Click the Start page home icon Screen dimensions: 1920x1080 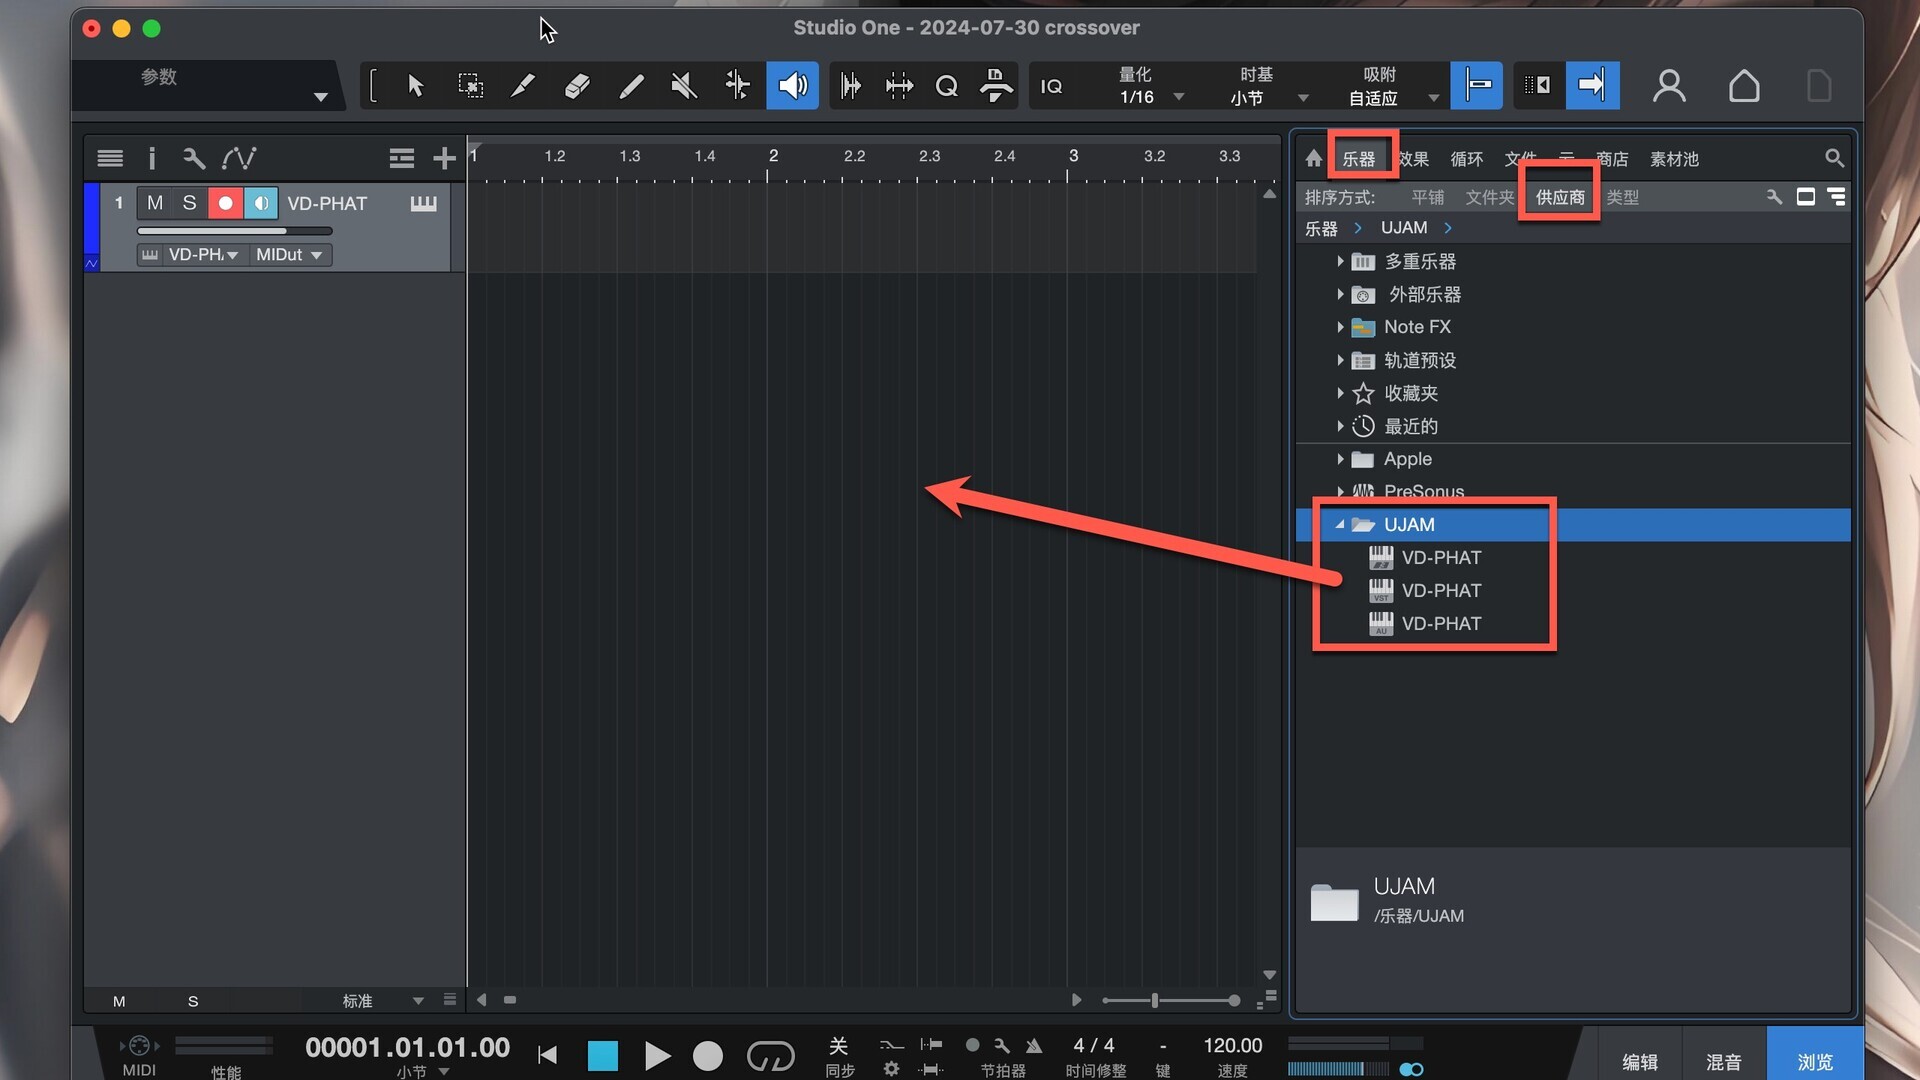[x=1744, y=86]
